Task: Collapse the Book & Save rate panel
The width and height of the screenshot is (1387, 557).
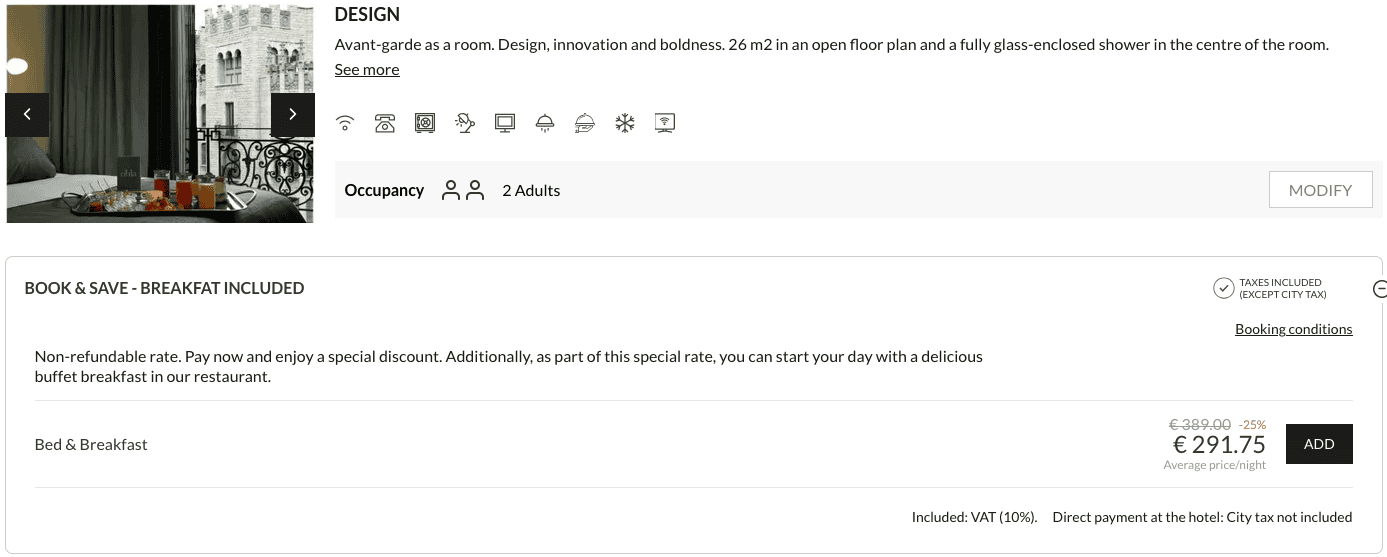Action: pyautogui.click(x=1380, y=290)
